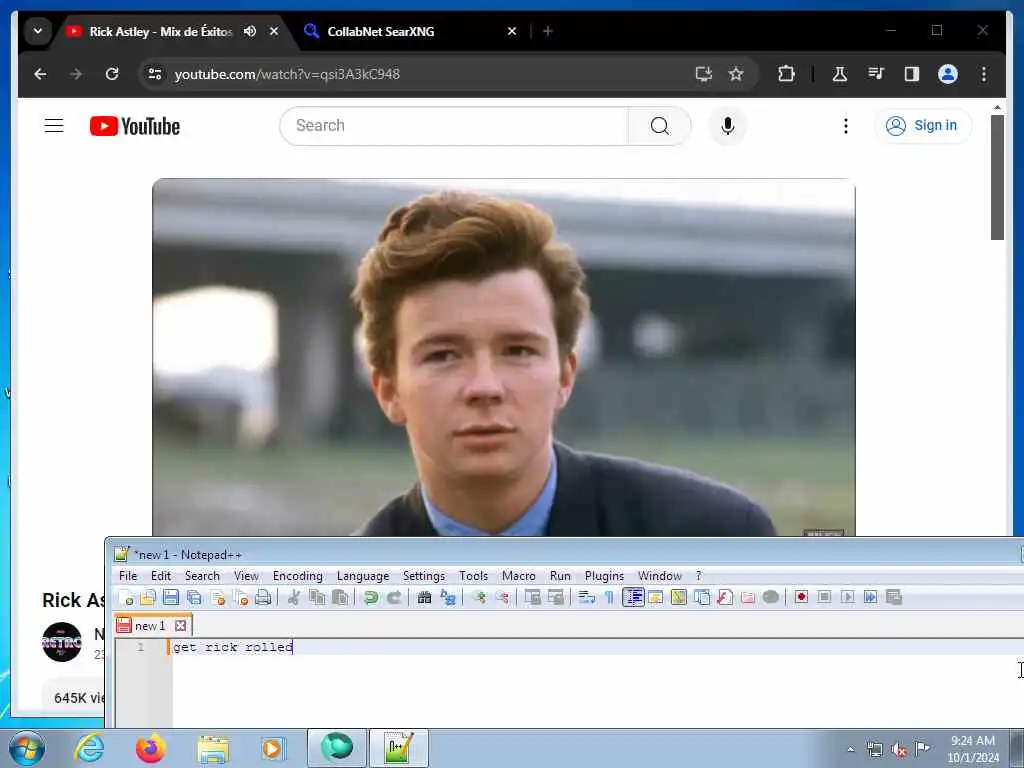Open Find with the binoculars icon
This screenshot has width=1024, height=768.
pyautogui.click(x=424, y=598)
